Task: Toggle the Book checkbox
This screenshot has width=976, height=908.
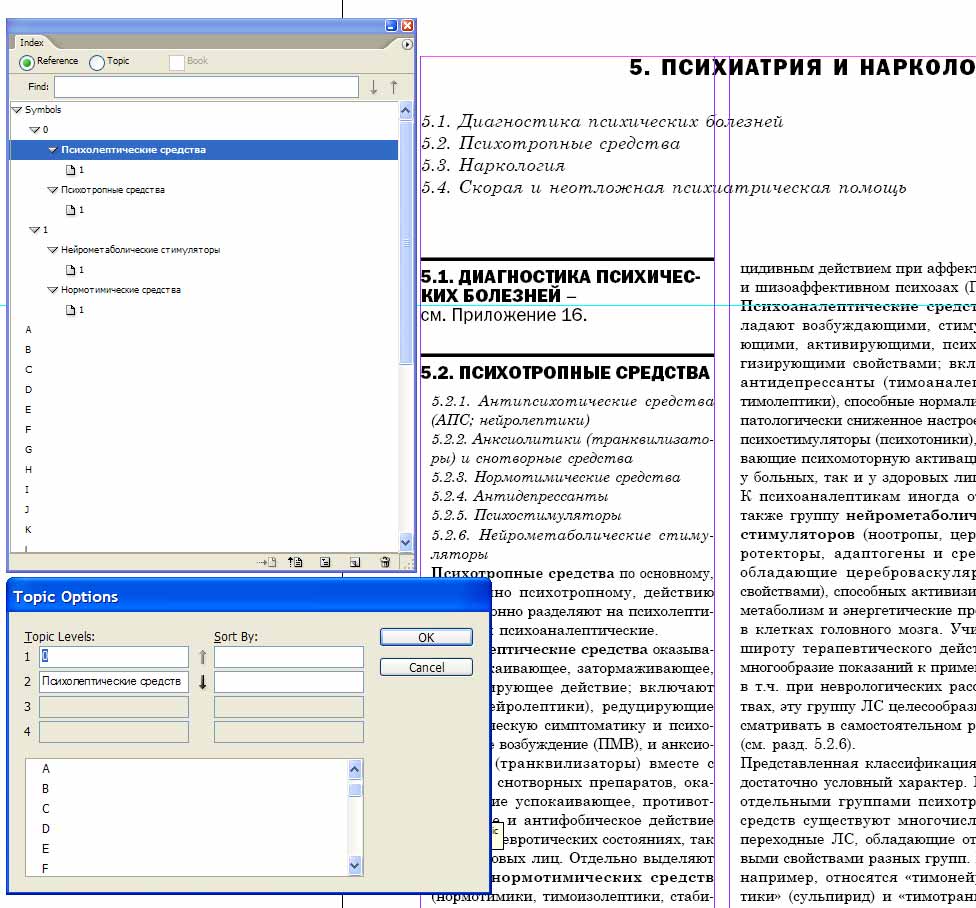Action: pyautogui.click(x=177, y=62)
